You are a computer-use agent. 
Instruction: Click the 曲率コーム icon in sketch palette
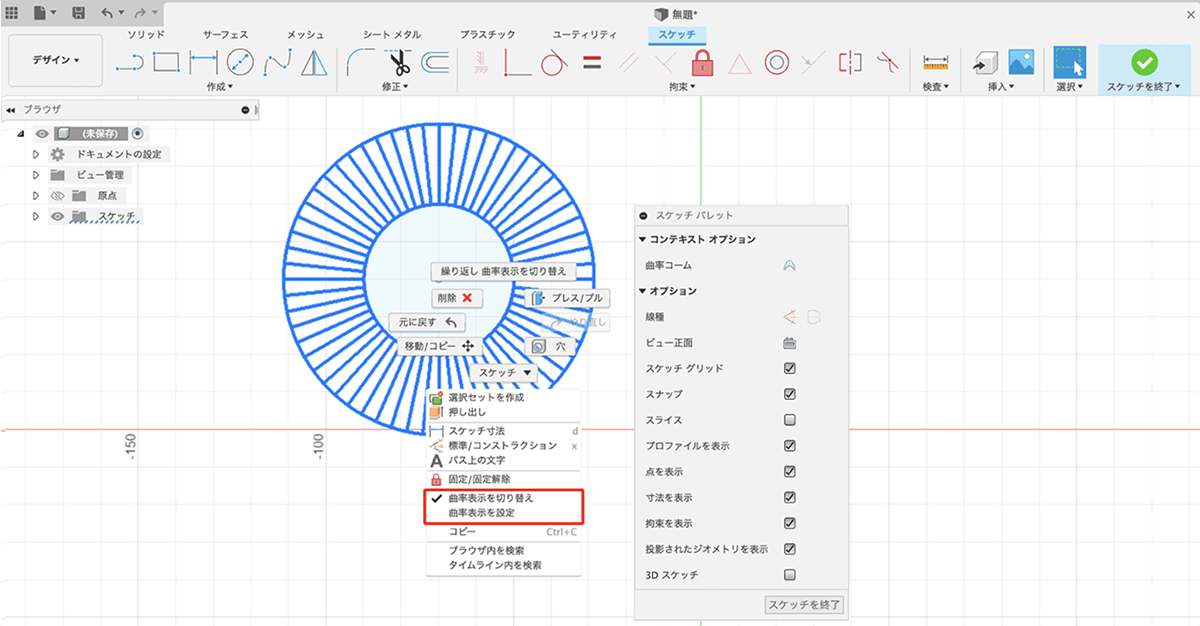[x=789, y=265]
